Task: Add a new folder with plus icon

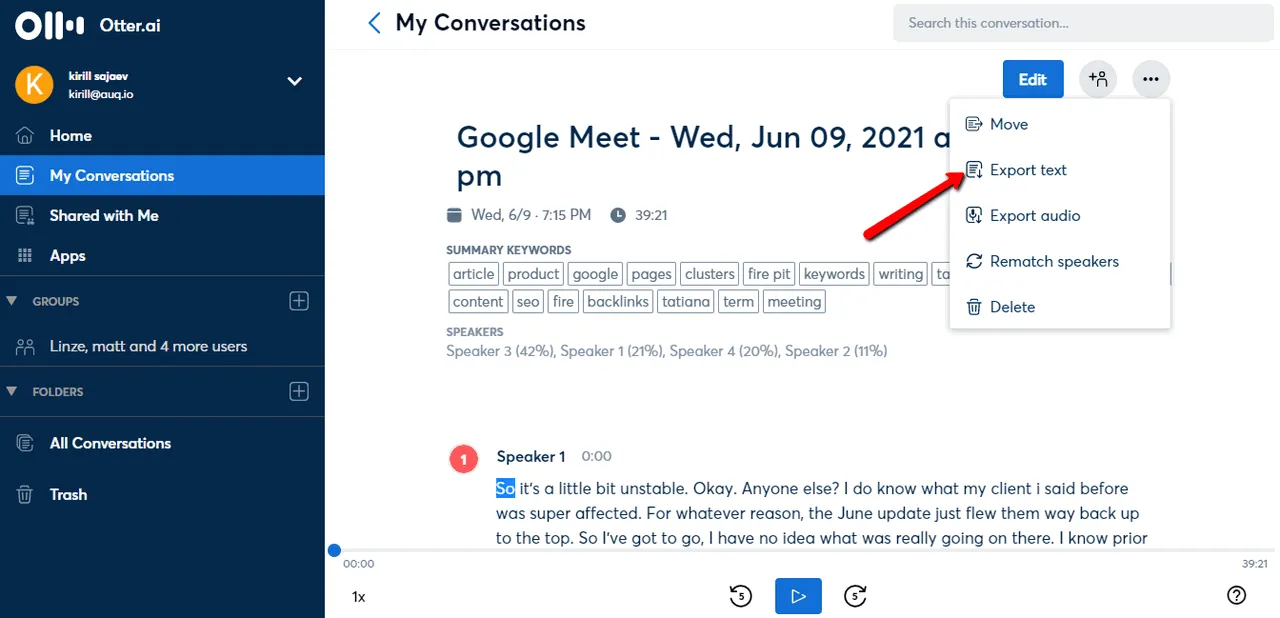Action: point(299,391)
